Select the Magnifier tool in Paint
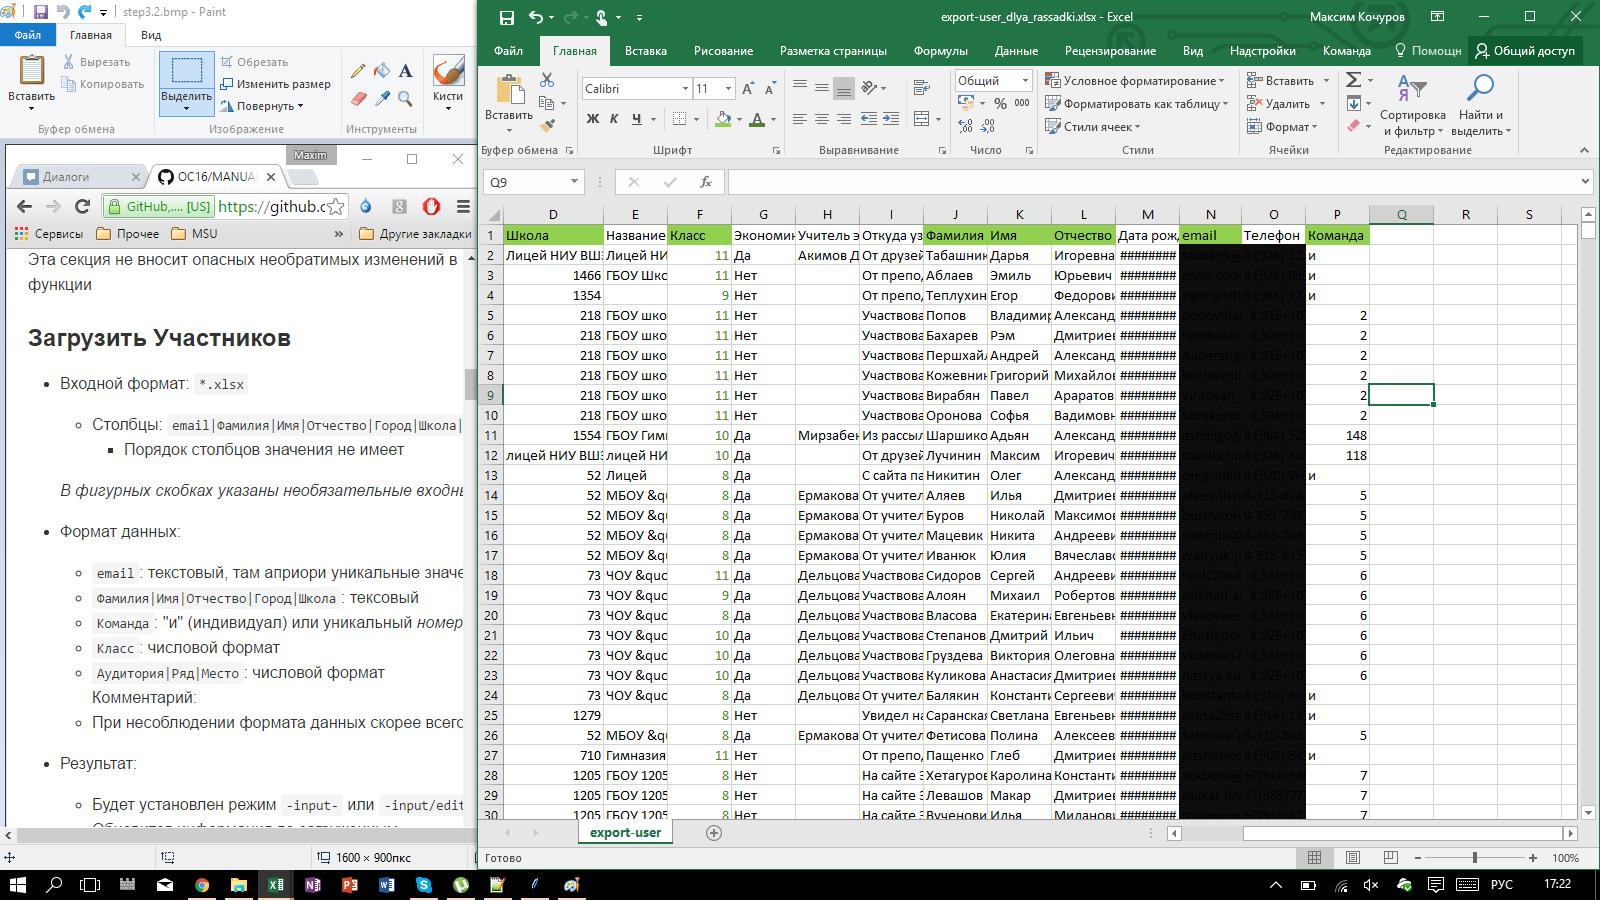The image size is (1600, 900). point(405,98)
